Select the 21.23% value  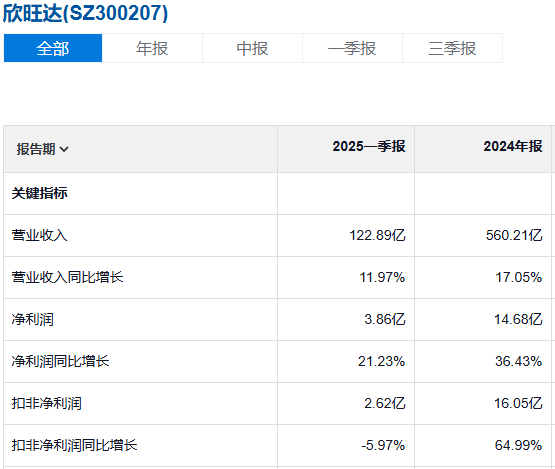pyautogui.click(x=382, y=361)
